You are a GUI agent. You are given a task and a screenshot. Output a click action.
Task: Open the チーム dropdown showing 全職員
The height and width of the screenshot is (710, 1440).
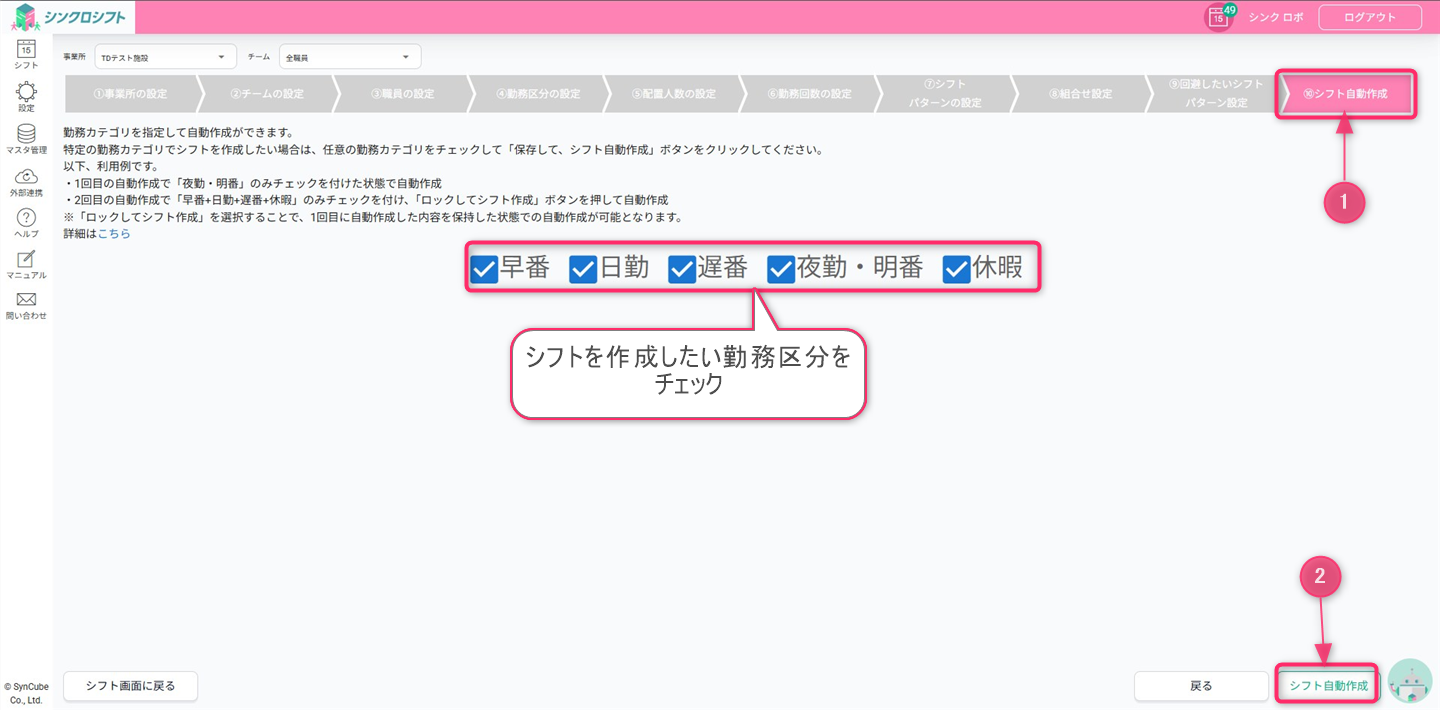tap(349, 57)
